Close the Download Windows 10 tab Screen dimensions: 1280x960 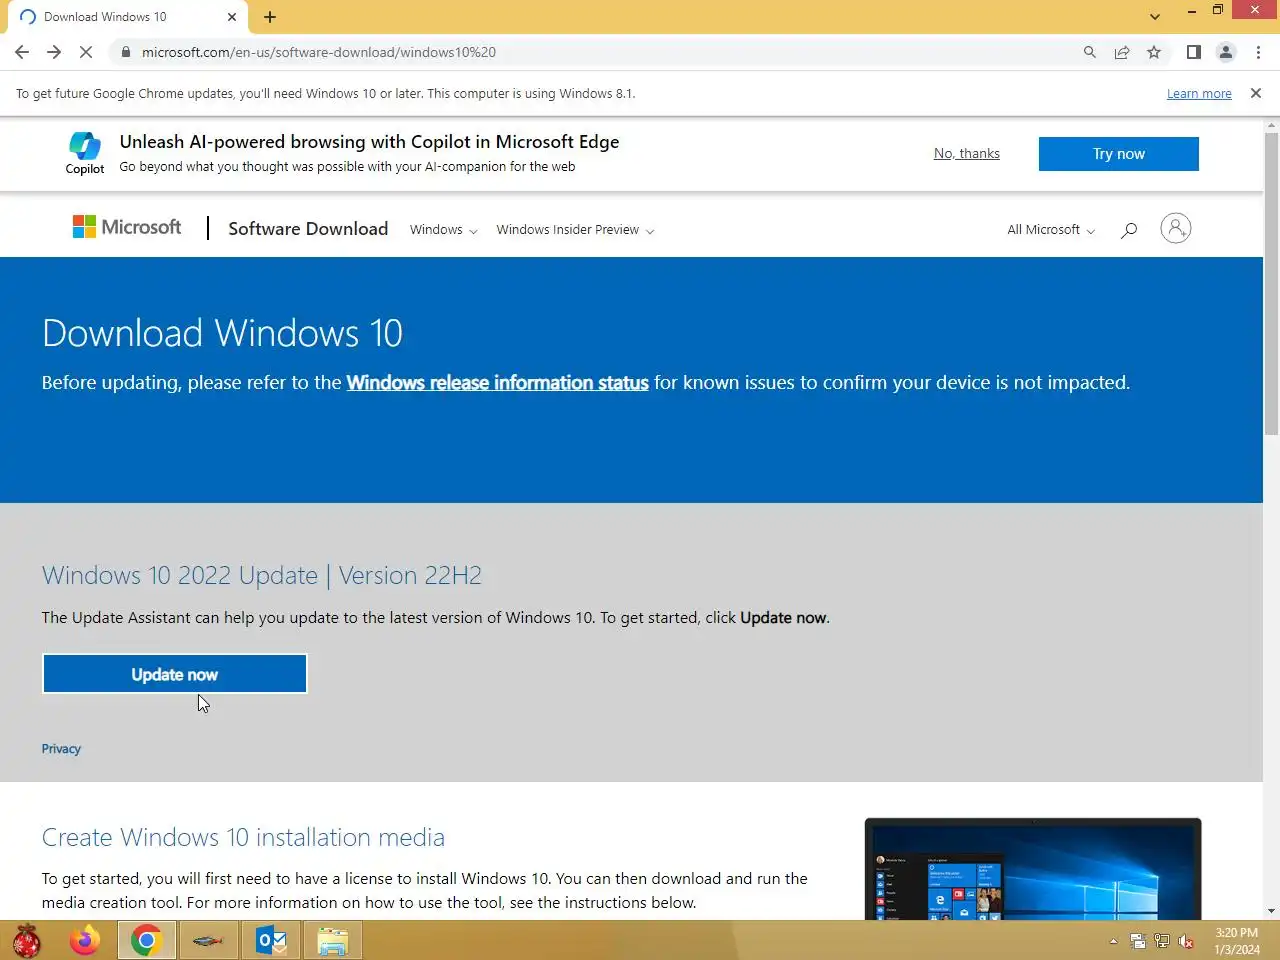click(232, 17)
